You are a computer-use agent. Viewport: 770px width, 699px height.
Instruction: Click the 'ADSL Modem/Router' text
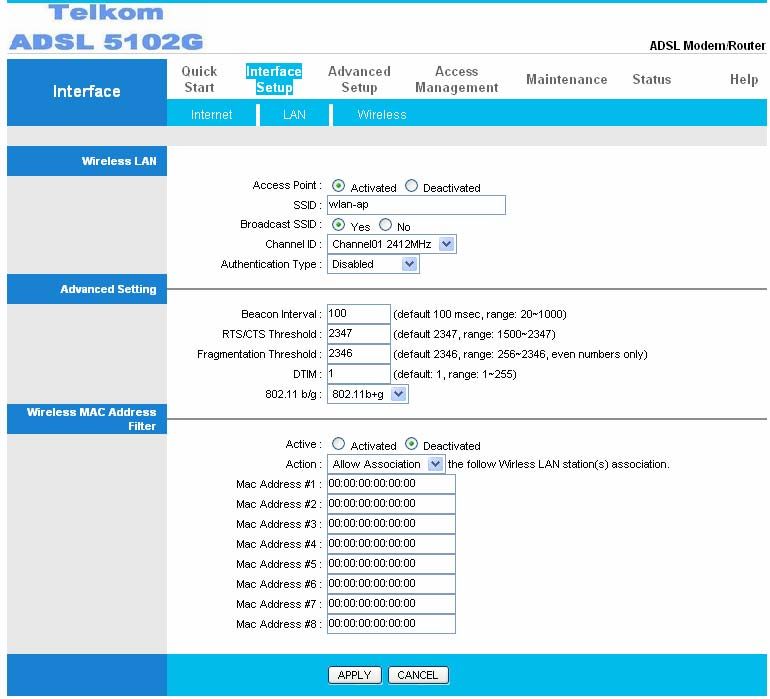click(707, 46)
